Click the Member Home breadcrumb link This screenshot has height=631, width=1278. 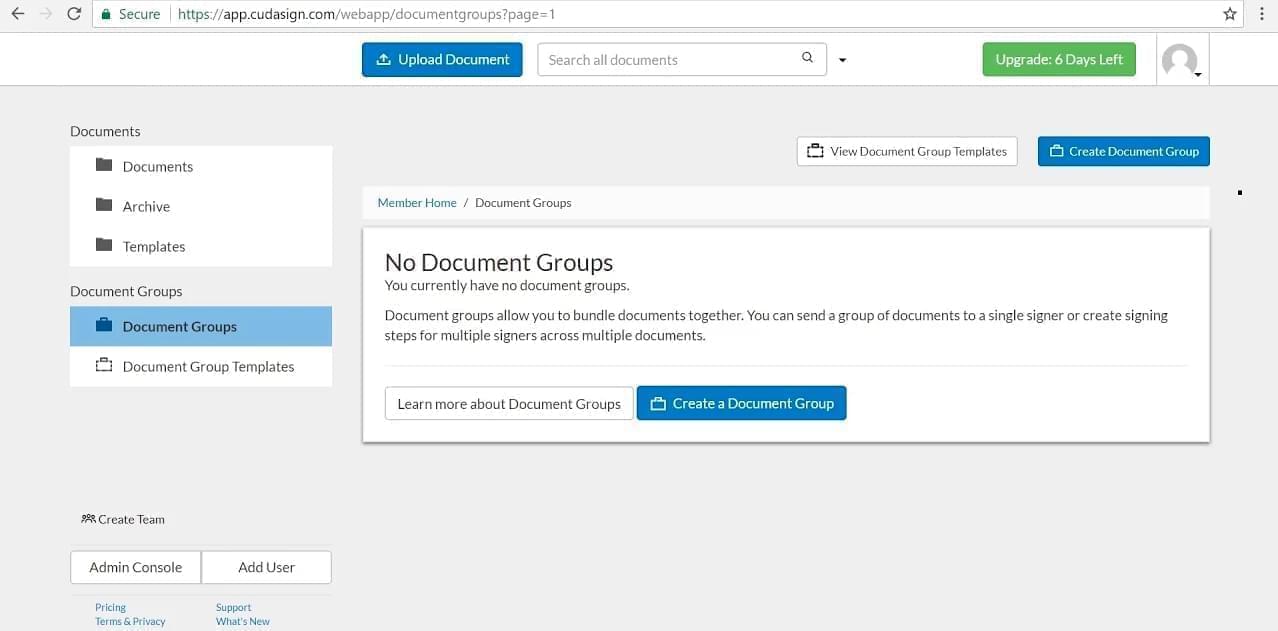click(416, 202)
